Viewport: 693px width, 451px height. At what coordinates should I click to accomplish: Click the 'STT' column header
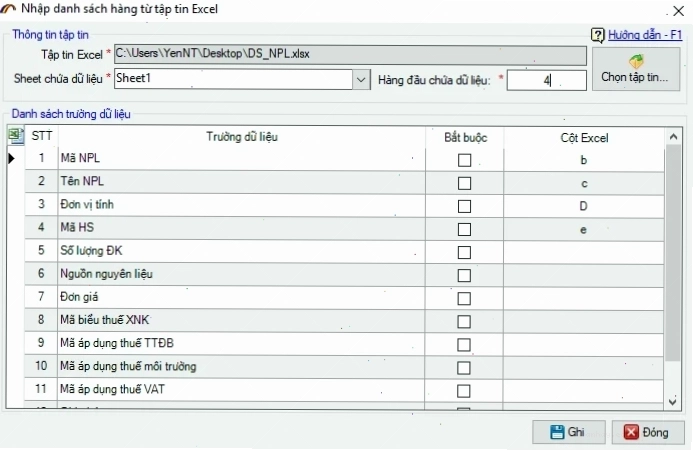point(42,136)
